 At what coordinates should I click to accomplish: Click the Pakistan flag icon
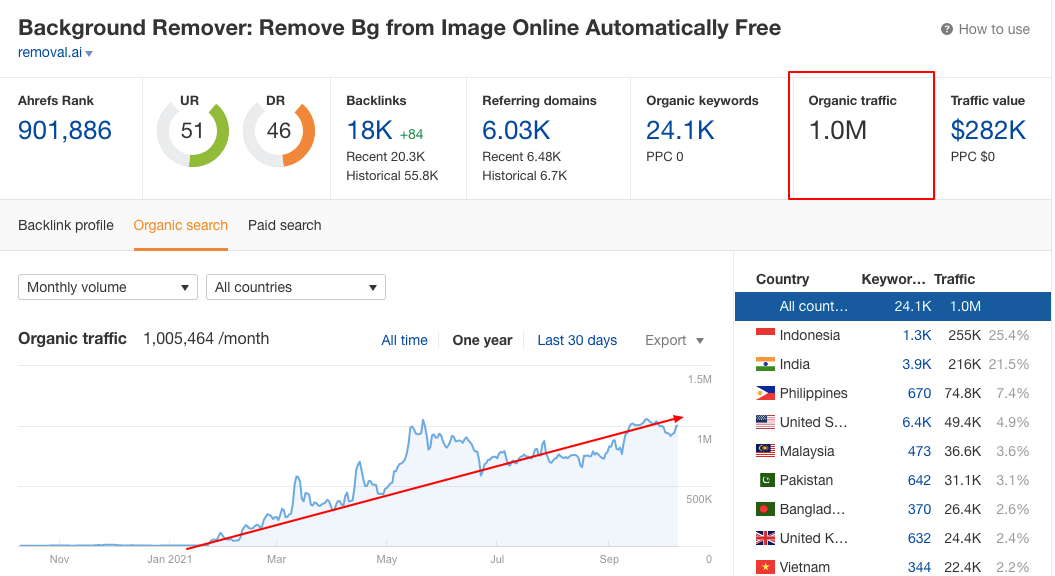tap(767, 480)
